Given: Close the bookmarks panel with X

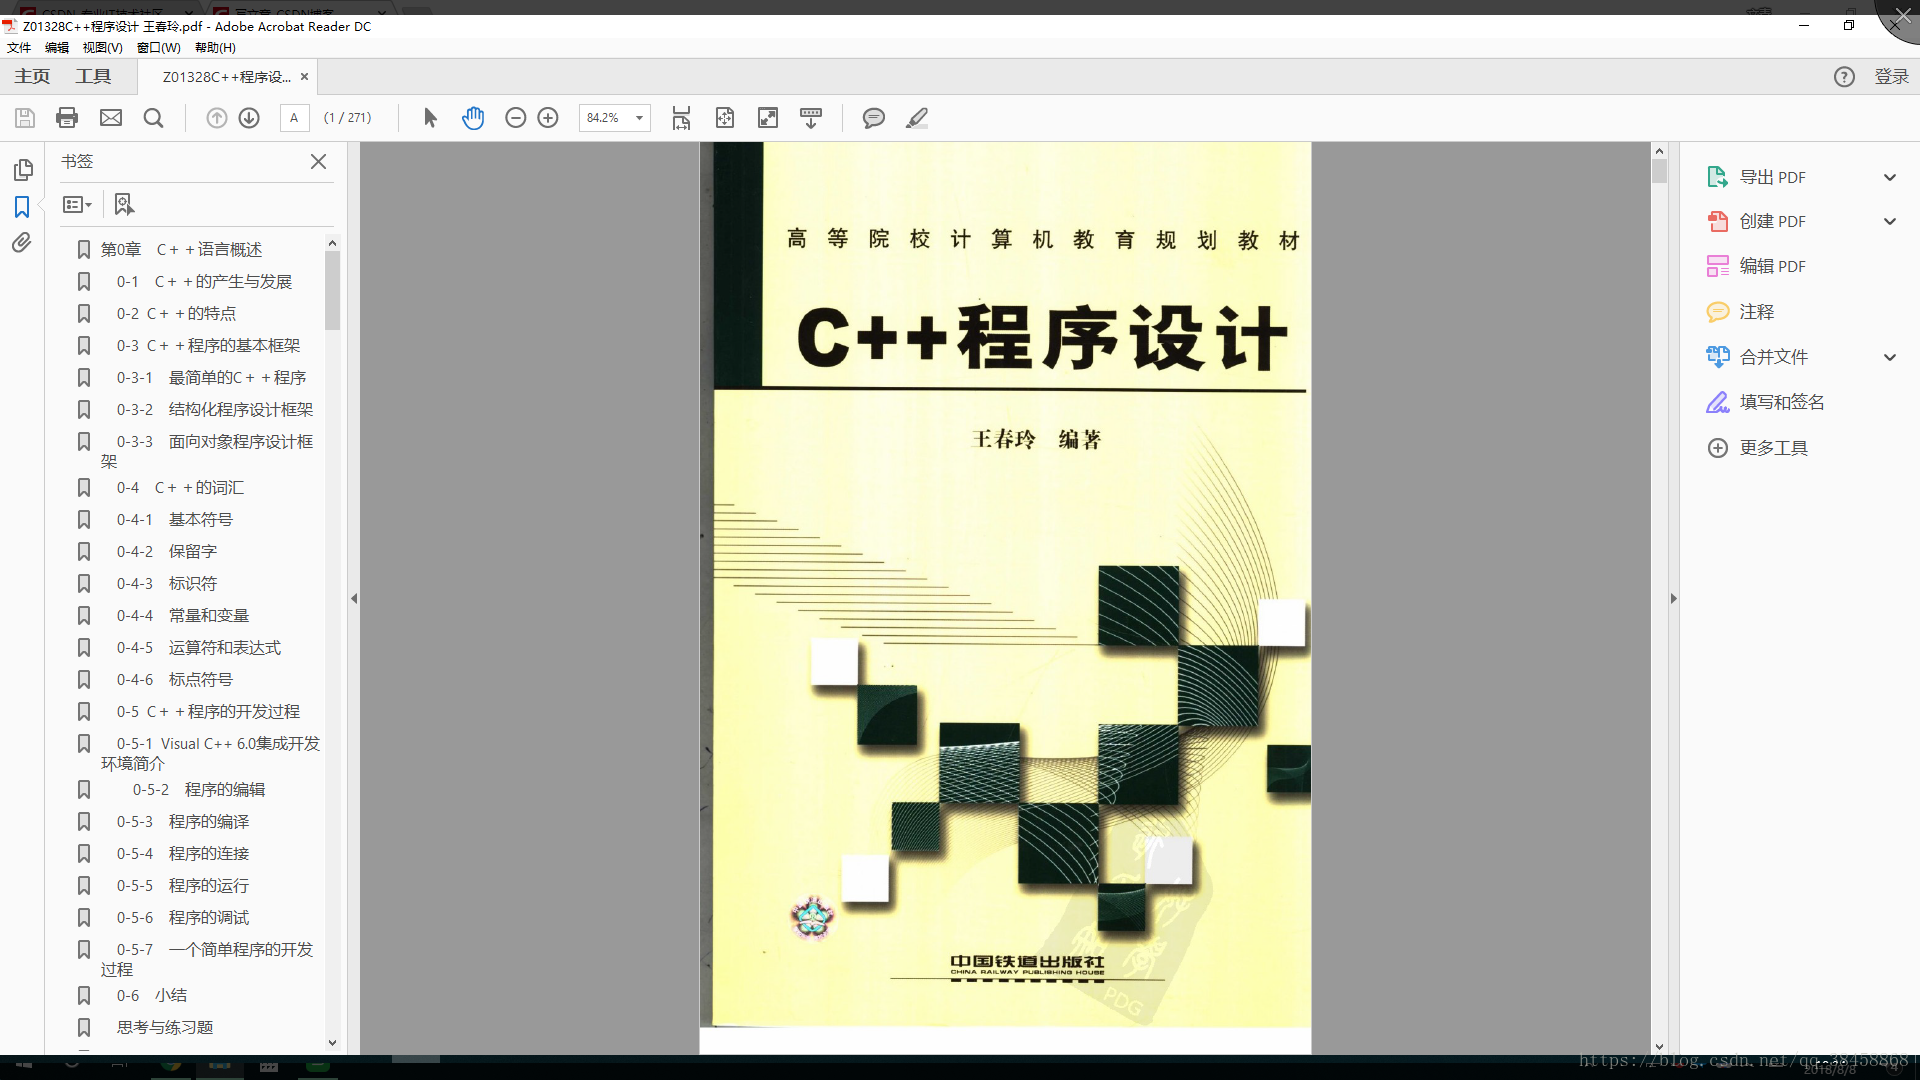Looking at the screenshot, I should tap(318, 161).
